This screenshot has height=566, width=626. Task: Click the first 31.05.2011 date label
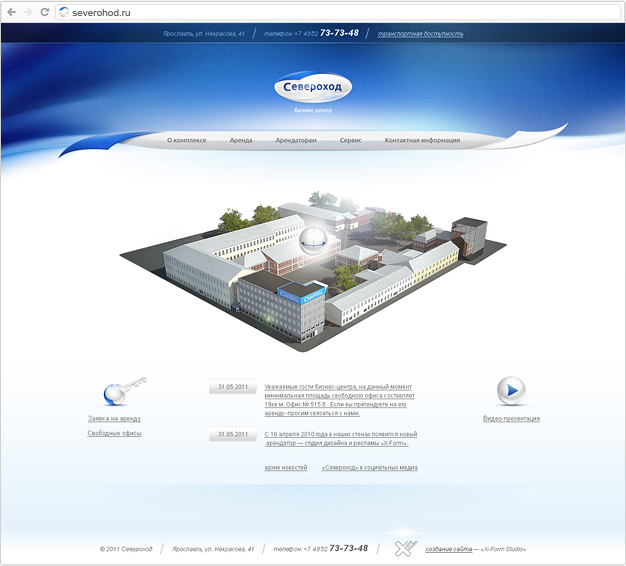point(233,387)
